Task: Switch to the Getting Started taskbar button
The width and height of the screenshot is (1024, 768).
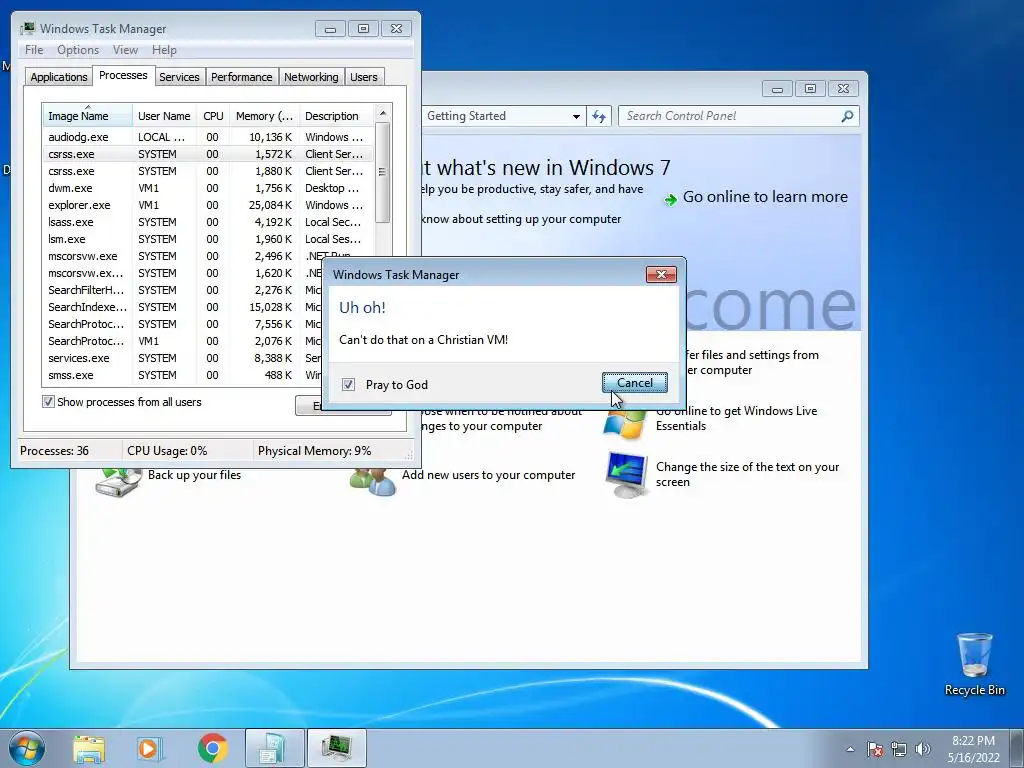Action: tap(274, 748)
